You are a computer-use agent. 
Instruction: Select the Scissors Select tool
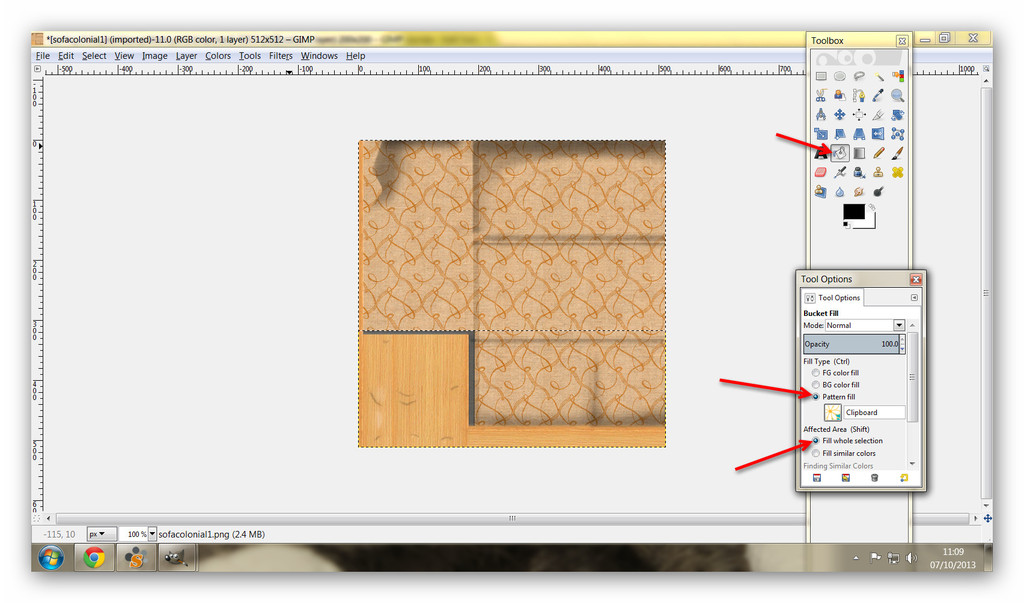[821, 96]
